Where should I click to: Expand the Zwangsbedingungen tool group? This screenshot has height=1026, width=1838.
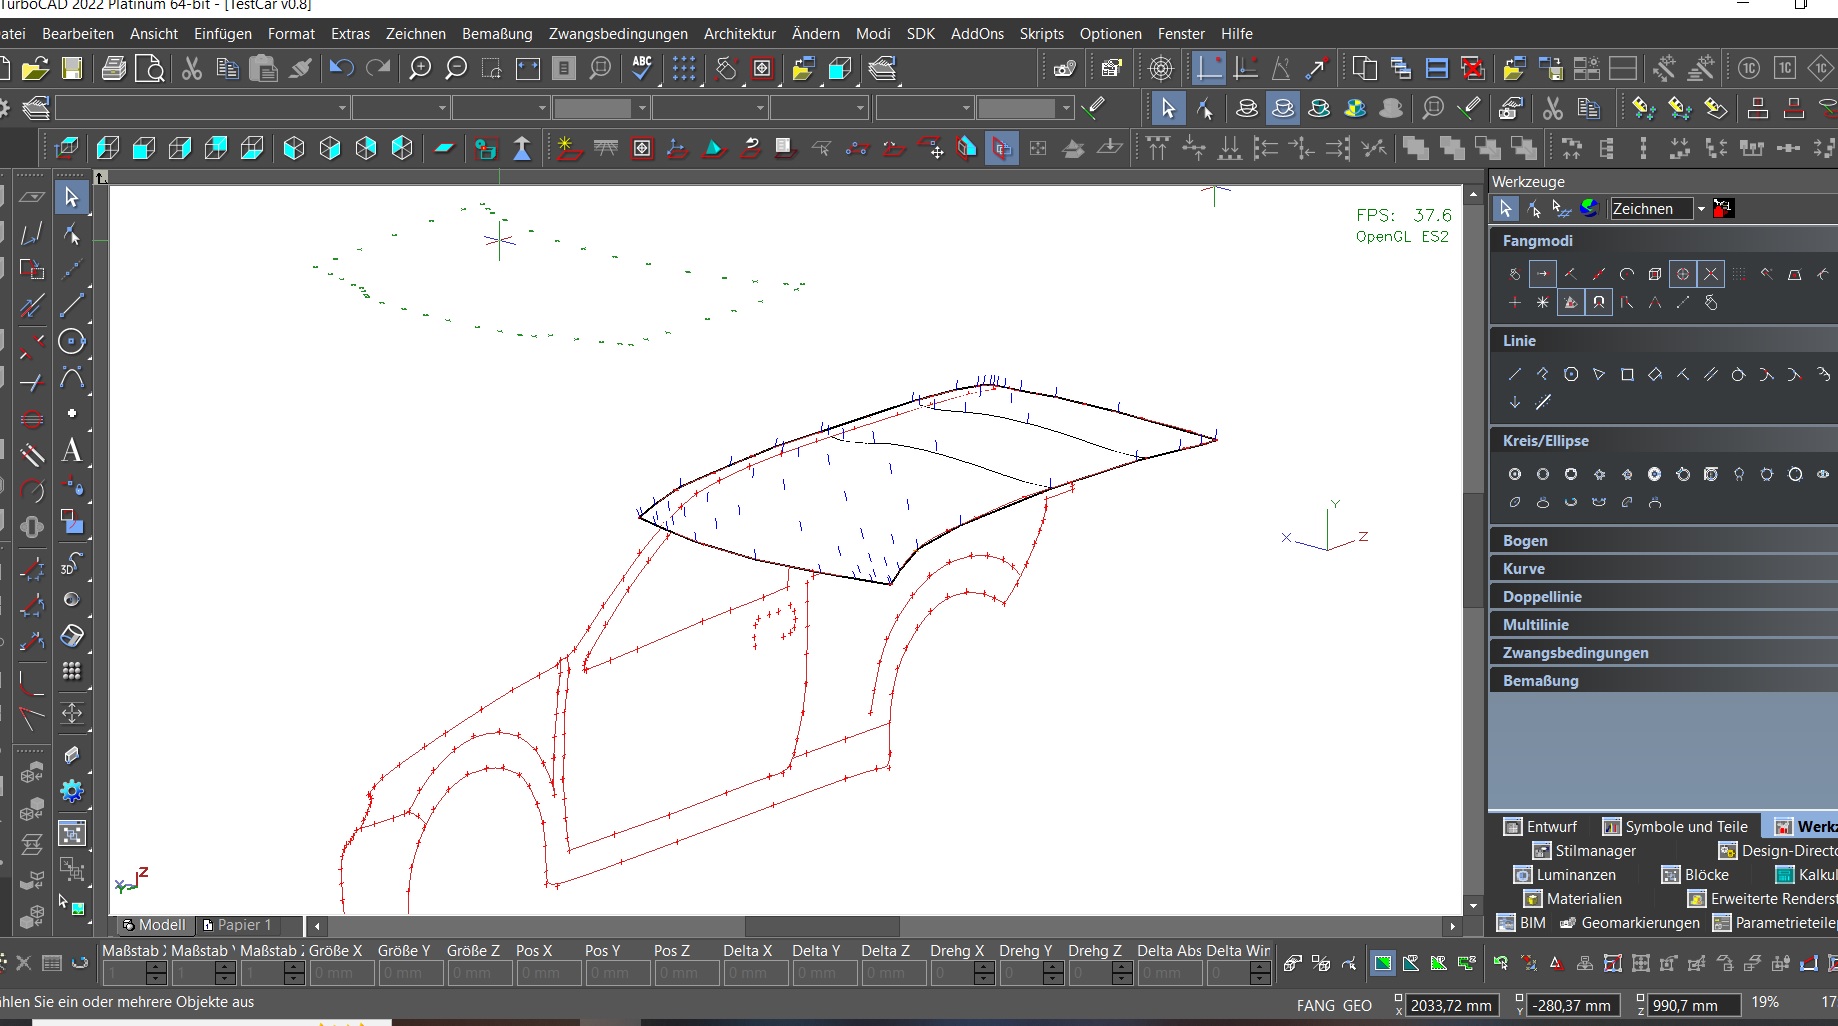(1663, 652)
